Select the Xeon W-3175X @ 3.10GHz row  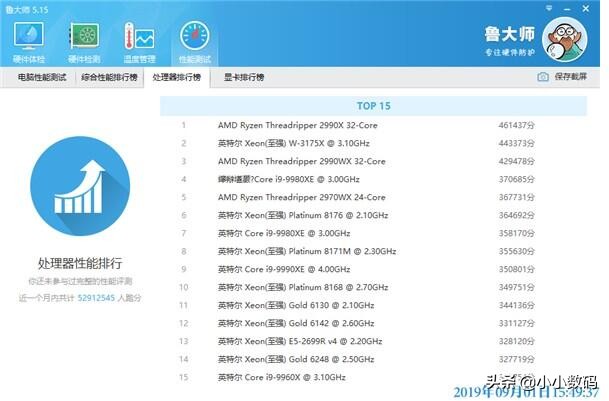pos(373,143)
